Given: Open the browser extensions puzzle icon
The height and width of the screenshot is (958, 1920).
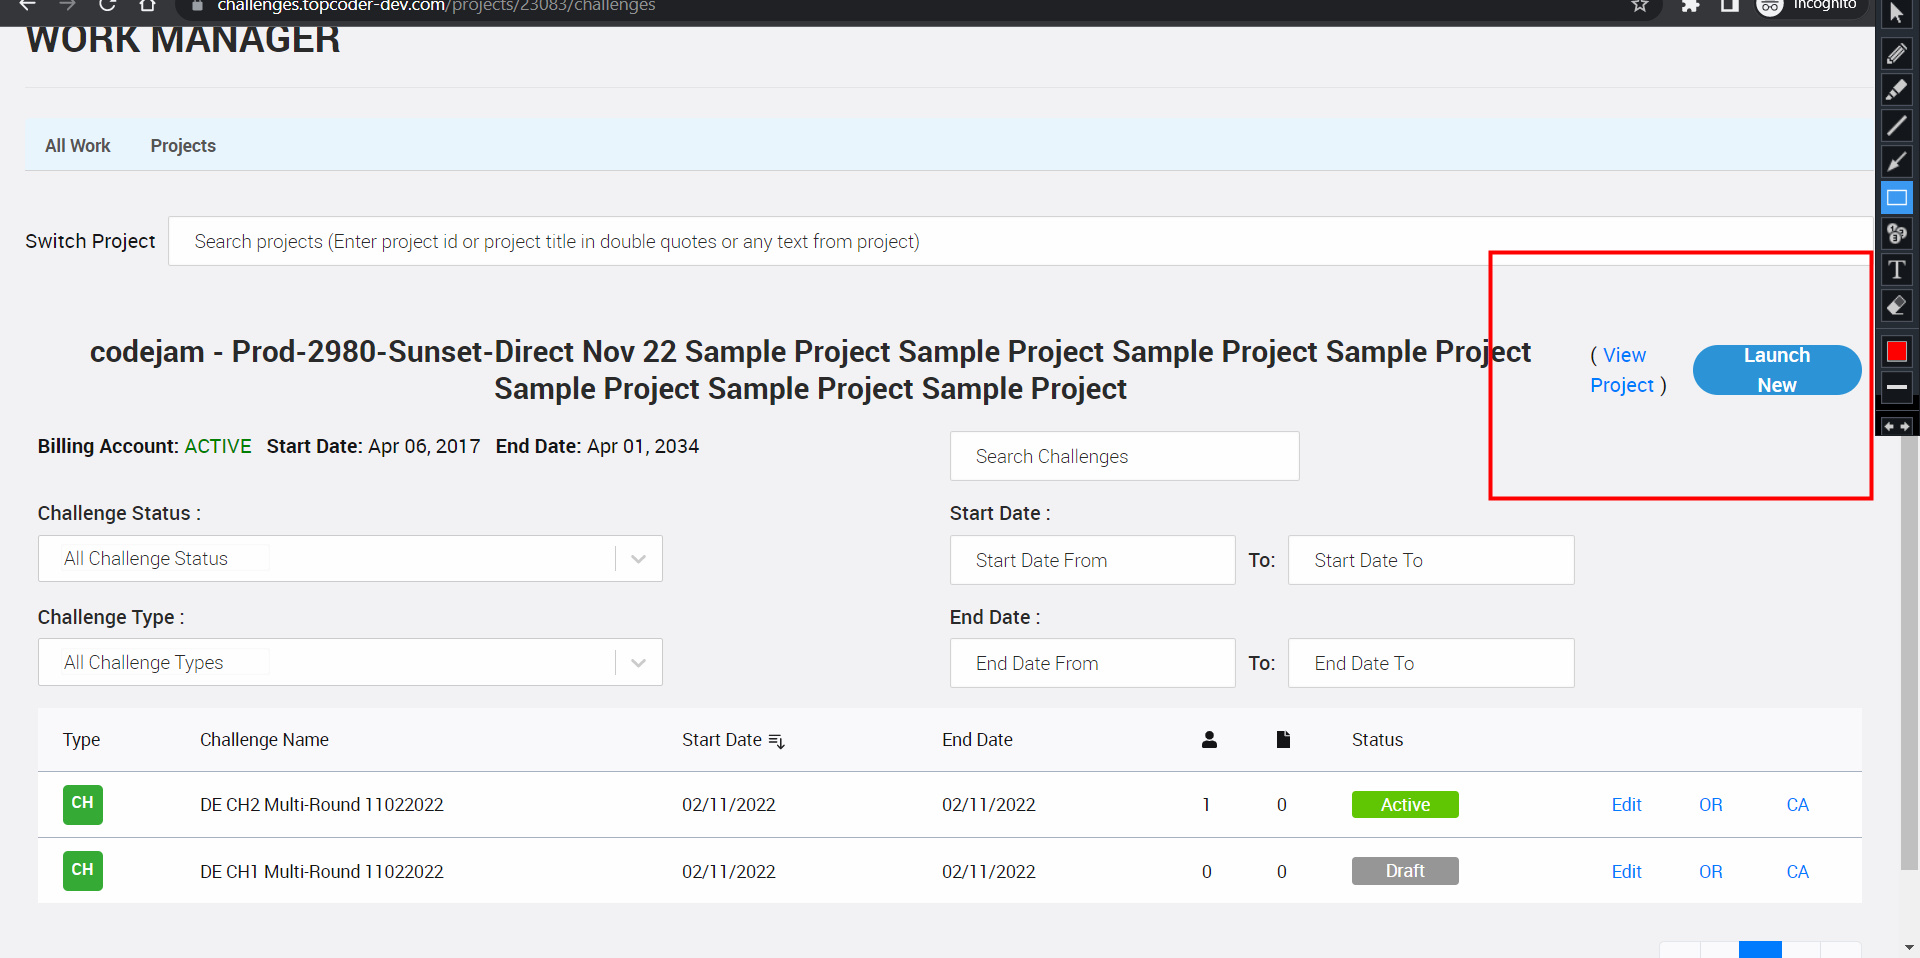Looking at the screenshot, I should [x=1691, y=6].
